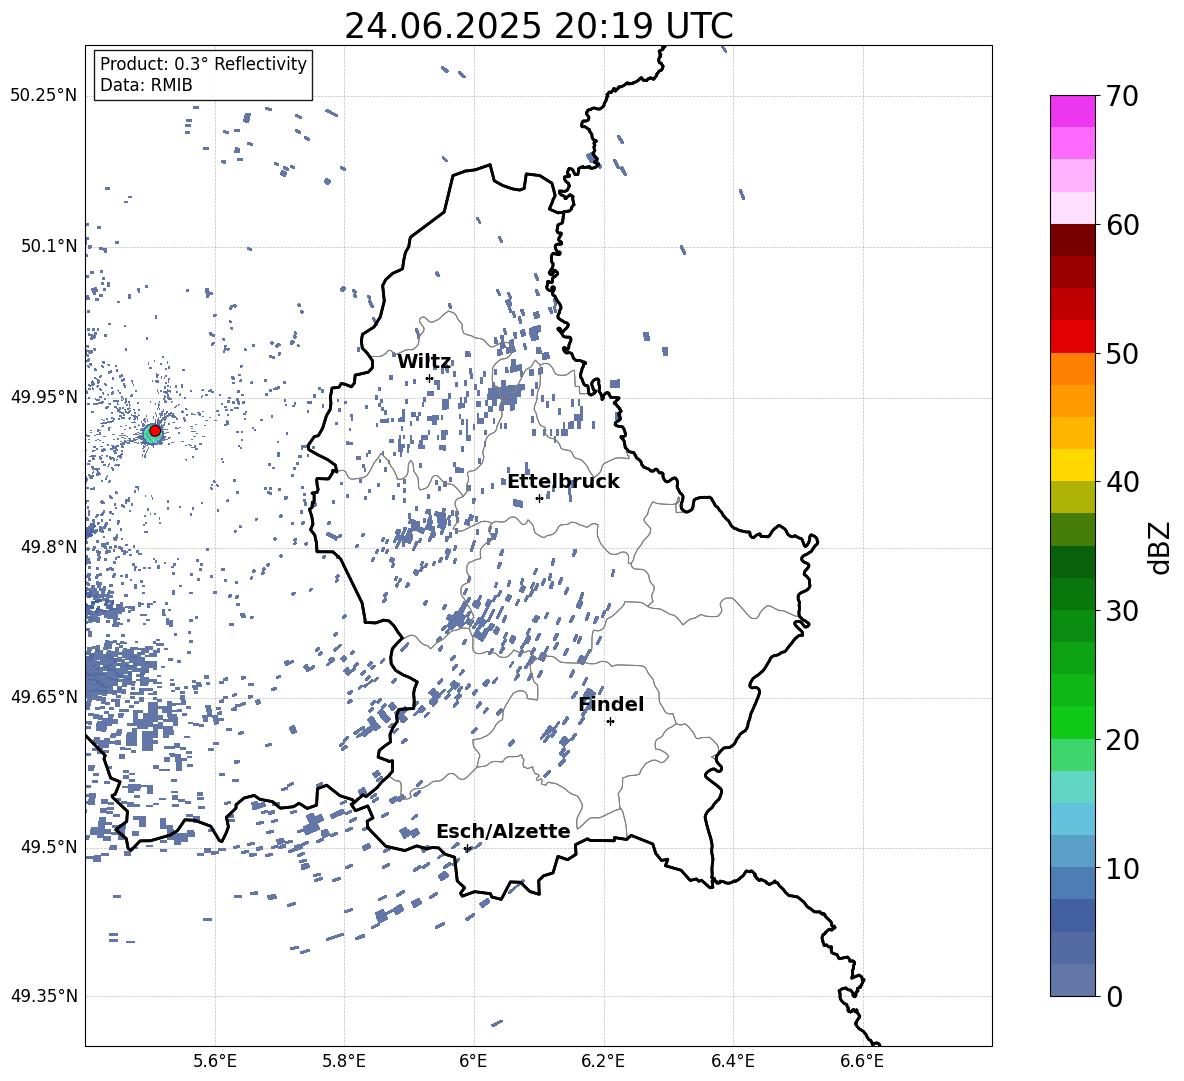
Task: Click the Findel station label
Action: pyautogui.click(x=611, y=704)
